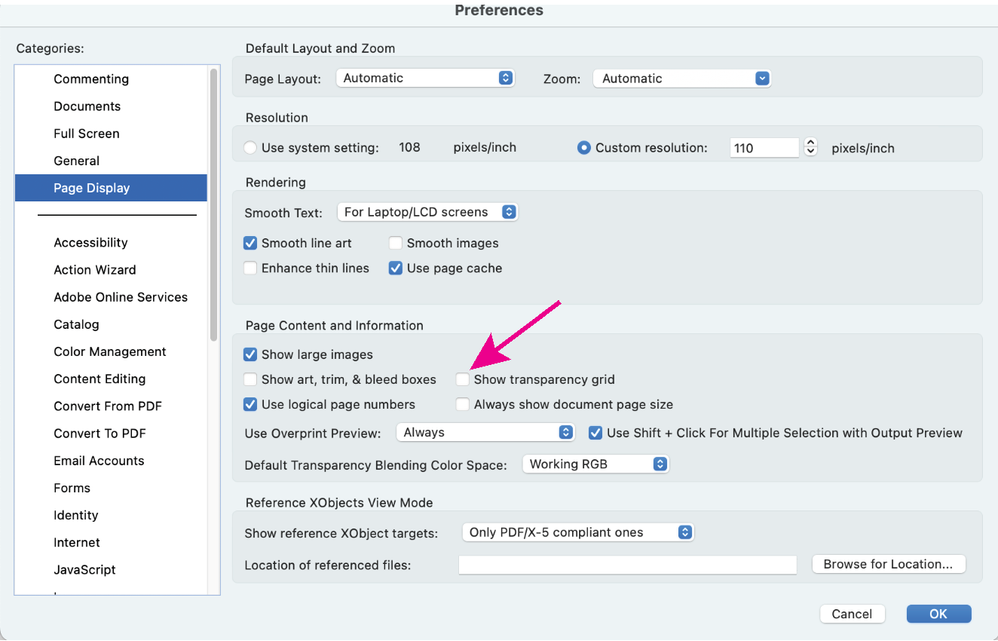Select the Commenting category

coord(91,78)
